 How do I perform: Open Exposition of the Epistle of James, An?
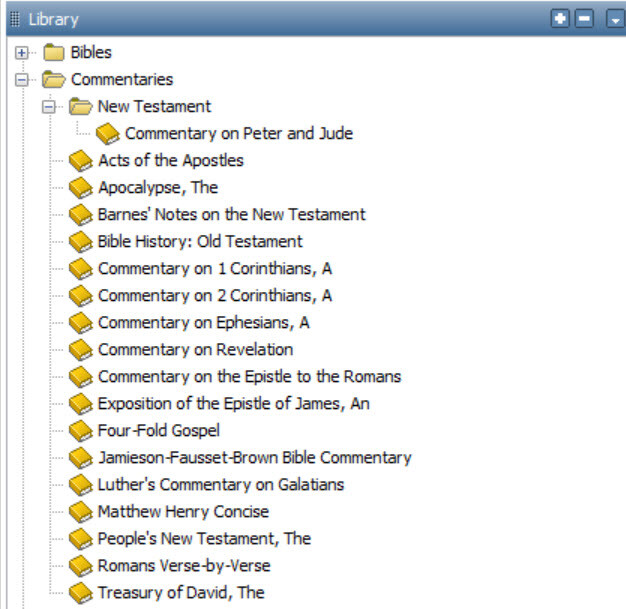click(234, 404)
